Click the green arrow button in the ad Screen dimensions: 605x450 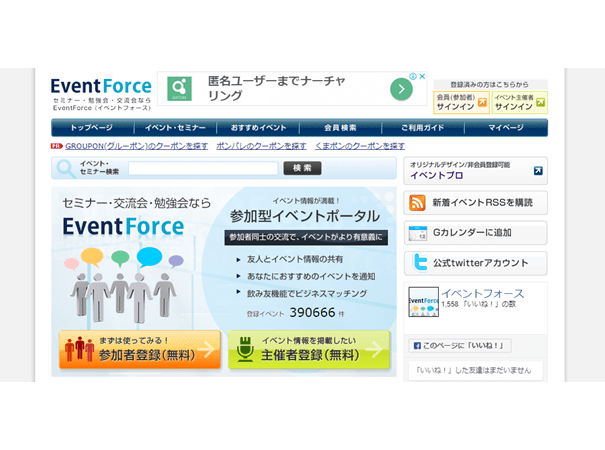point(400,89)
